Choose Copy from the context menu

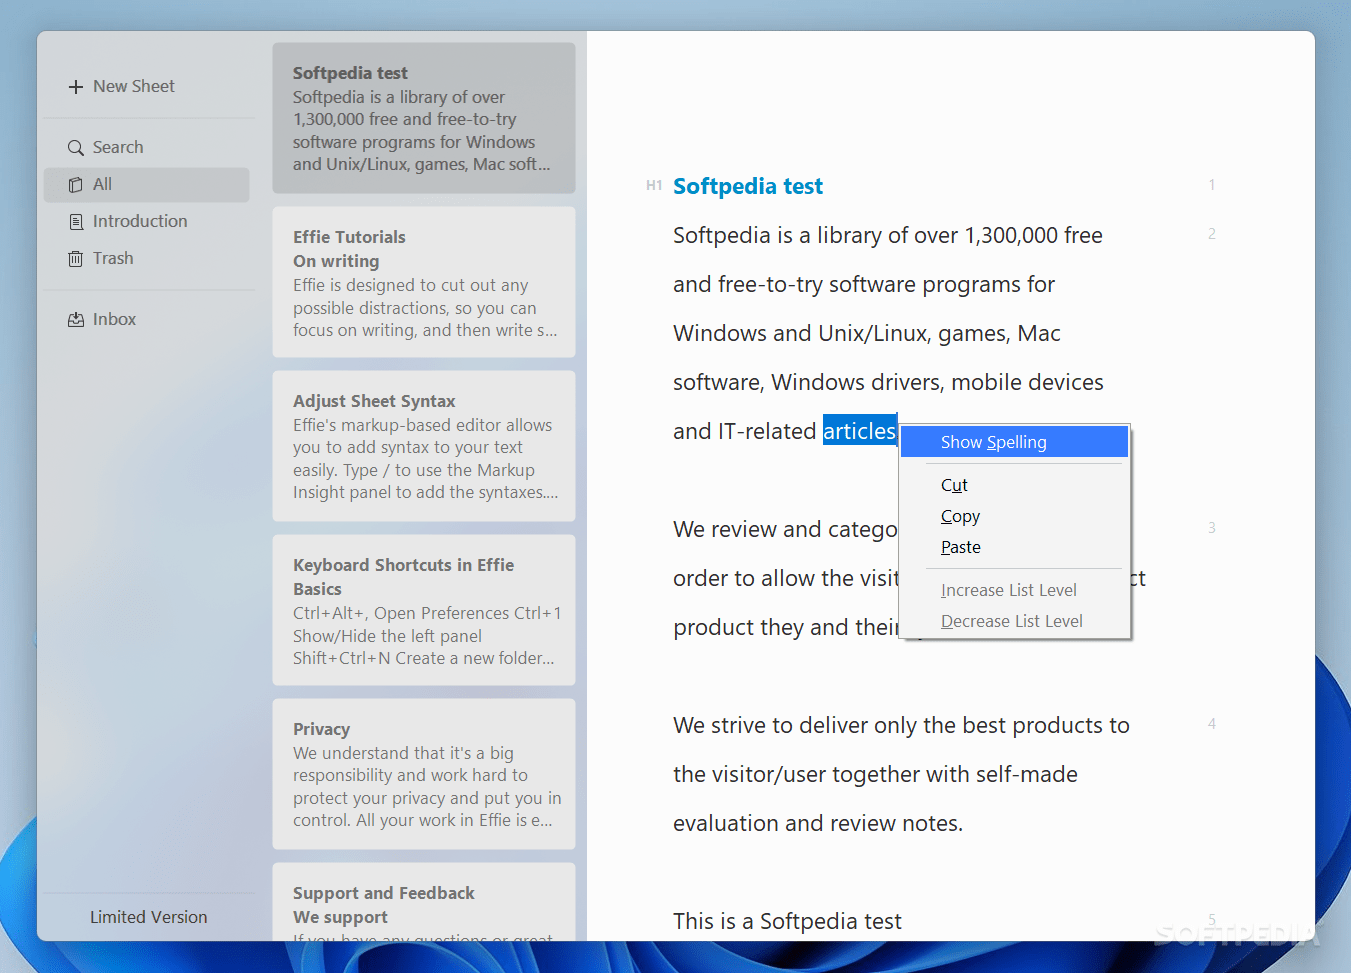[1014, 516]
